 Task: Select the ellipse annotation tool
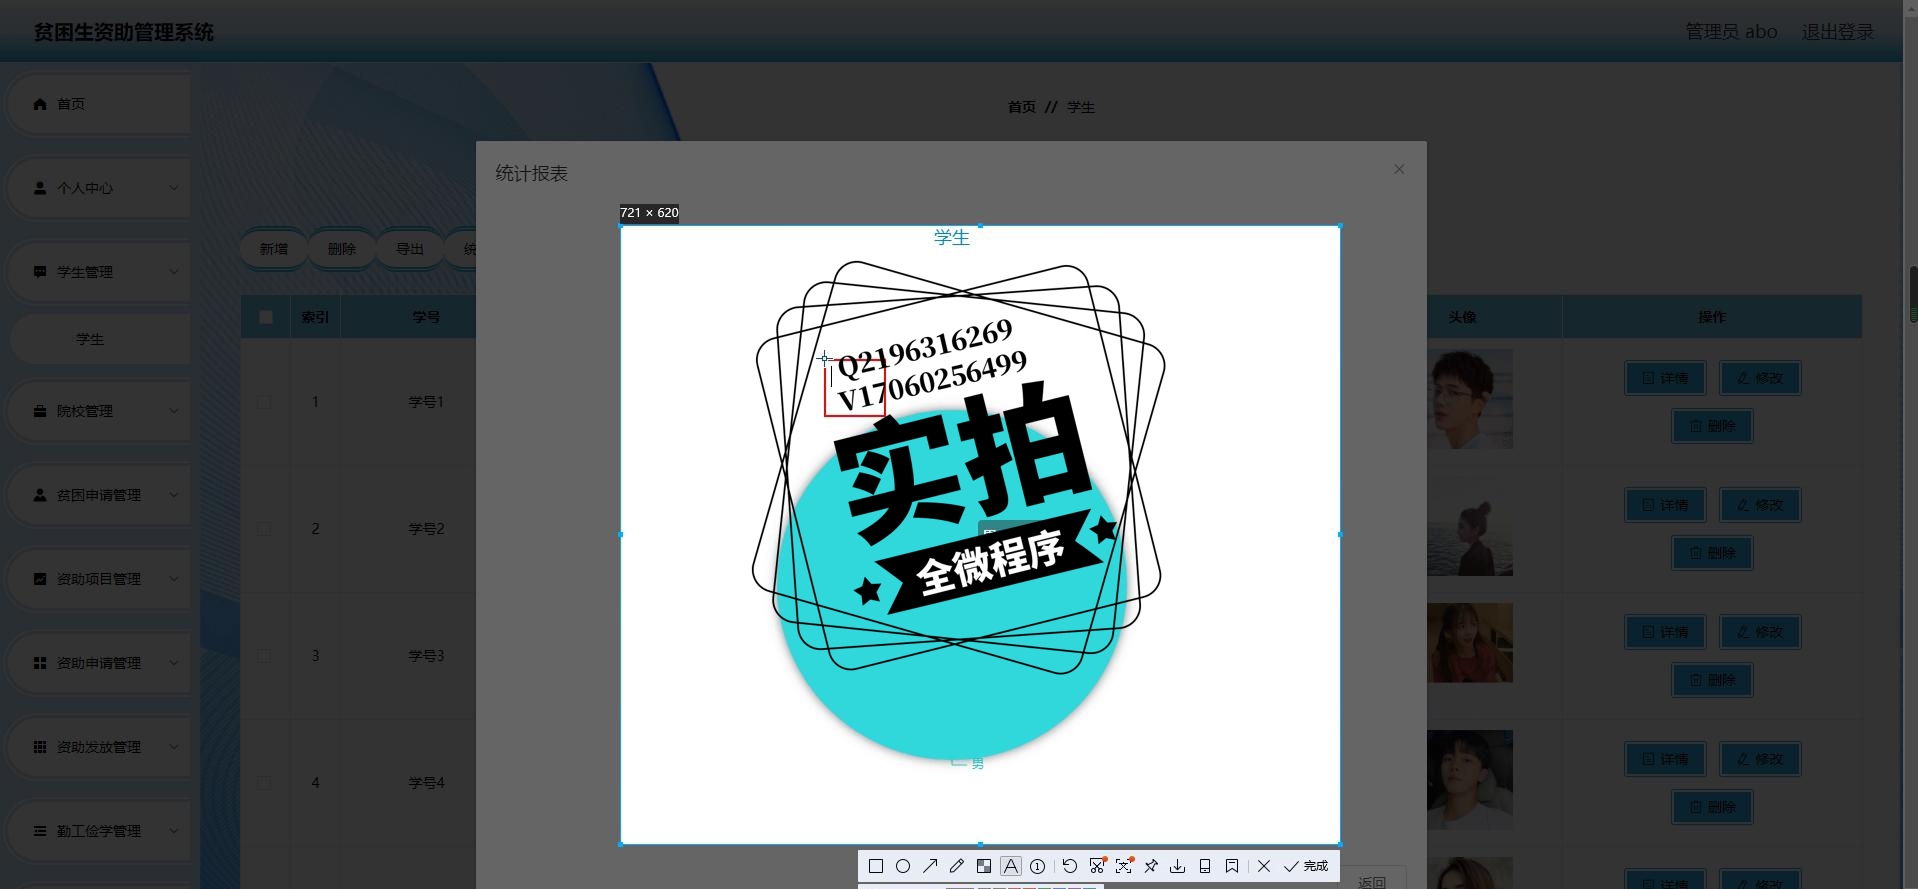903,866
